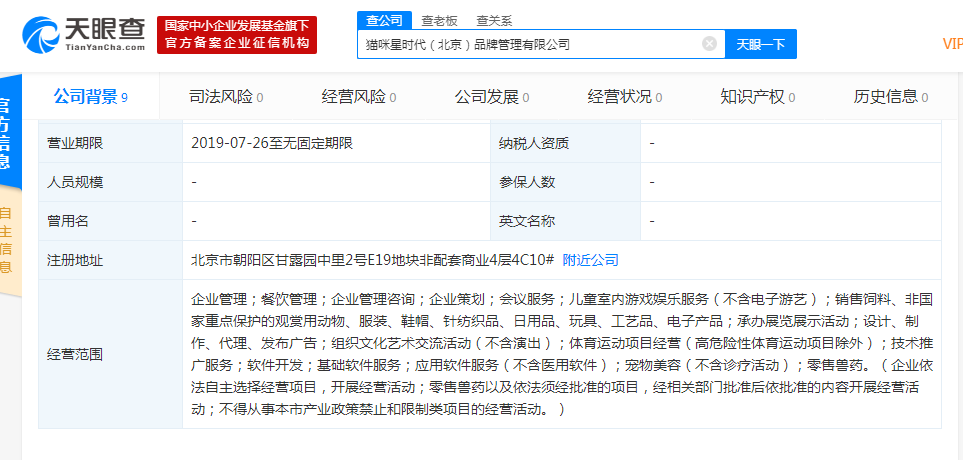Open the 公司发展 tab

(491, 96)
